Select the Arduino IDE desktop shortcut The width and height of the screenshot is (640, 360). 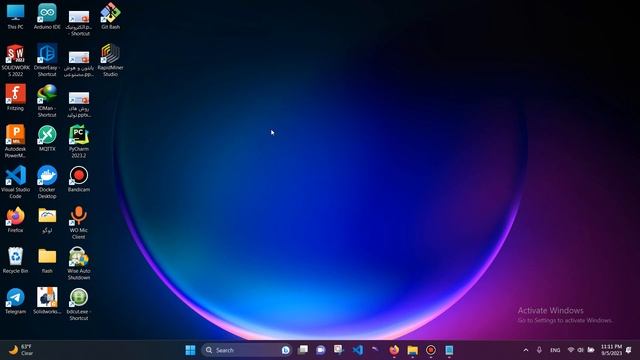point(47,16)
